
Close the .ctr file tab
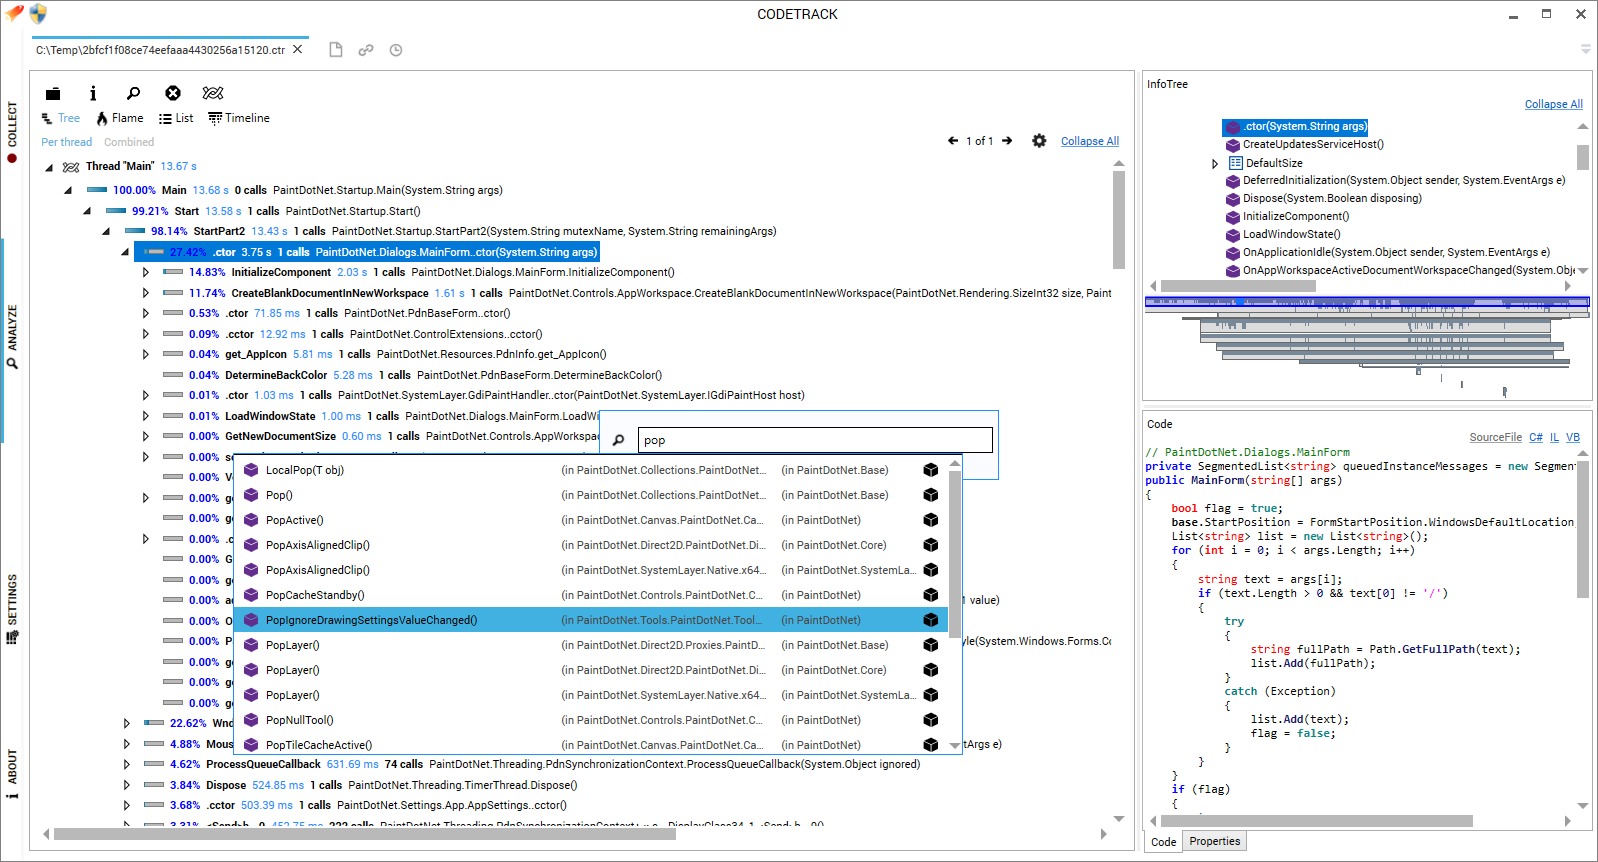point(297,49)
